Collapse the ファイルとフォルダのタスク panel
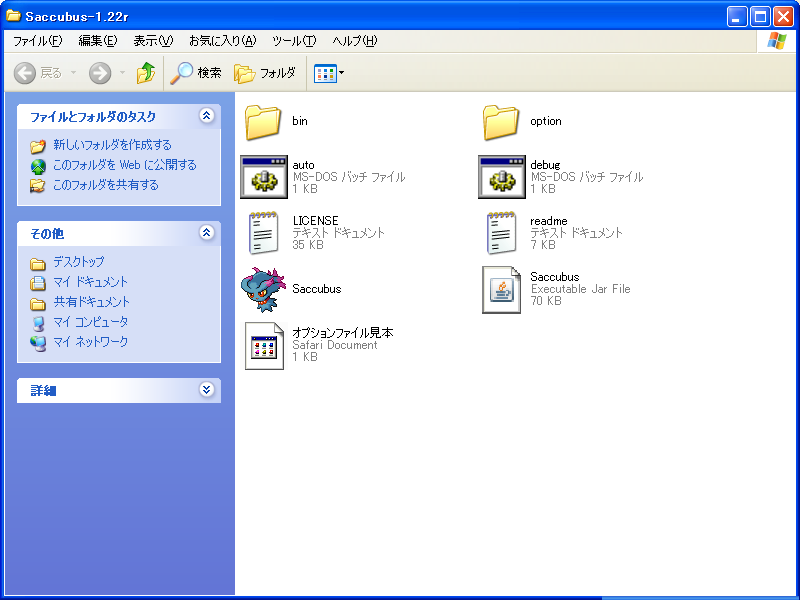800x600 pixels. tap(206, 116)
